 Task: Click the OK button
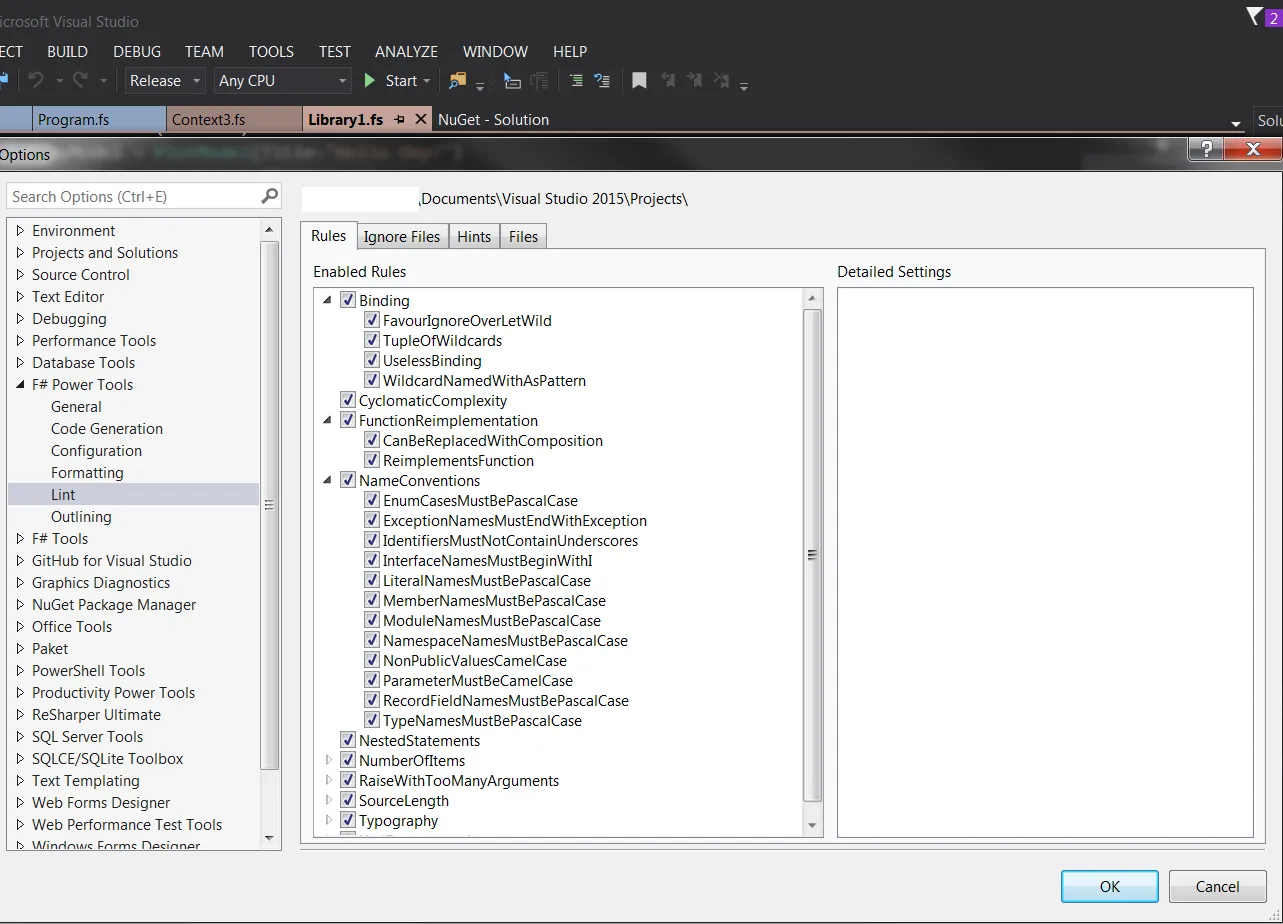(x=1109, y=886)
